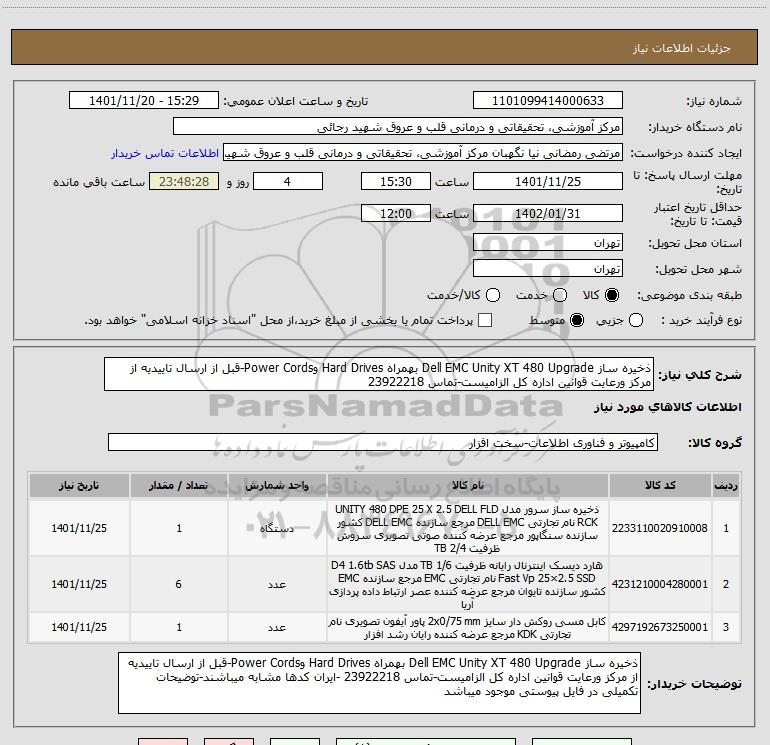
Task: Select the متوسط purchase type radio
Action: (577, 321)
